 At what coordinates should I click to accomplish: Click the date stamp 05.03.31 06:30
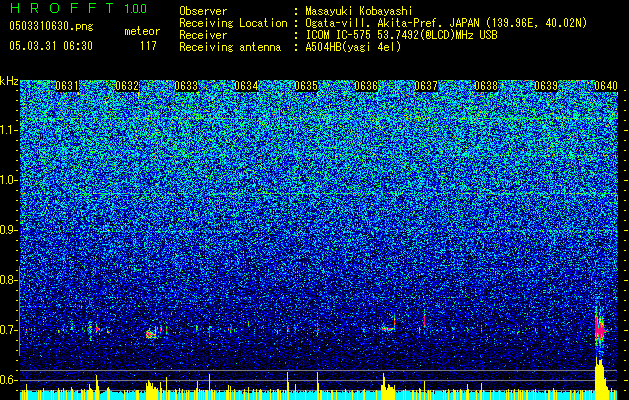tap(51, 46)
